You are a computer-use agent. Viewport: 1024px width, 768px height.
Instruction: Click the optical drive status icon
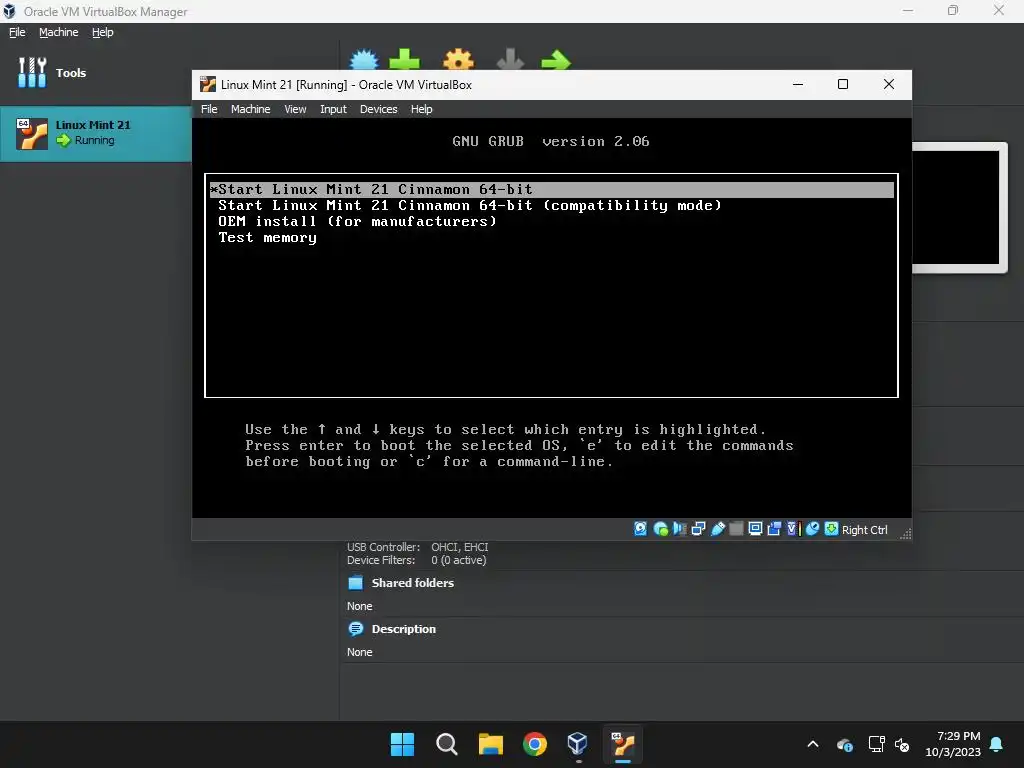660,529
